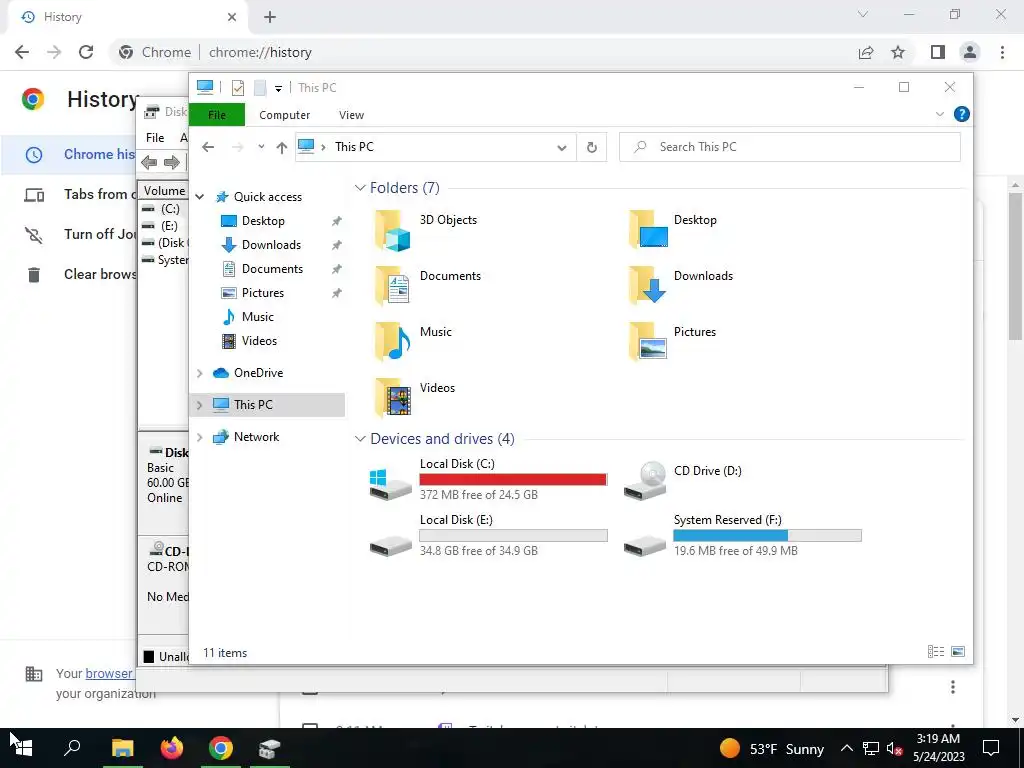This screenshot has height=768, width=1024.
Task: Click the Local Disk (E:) usage bar
Action: 513,536
